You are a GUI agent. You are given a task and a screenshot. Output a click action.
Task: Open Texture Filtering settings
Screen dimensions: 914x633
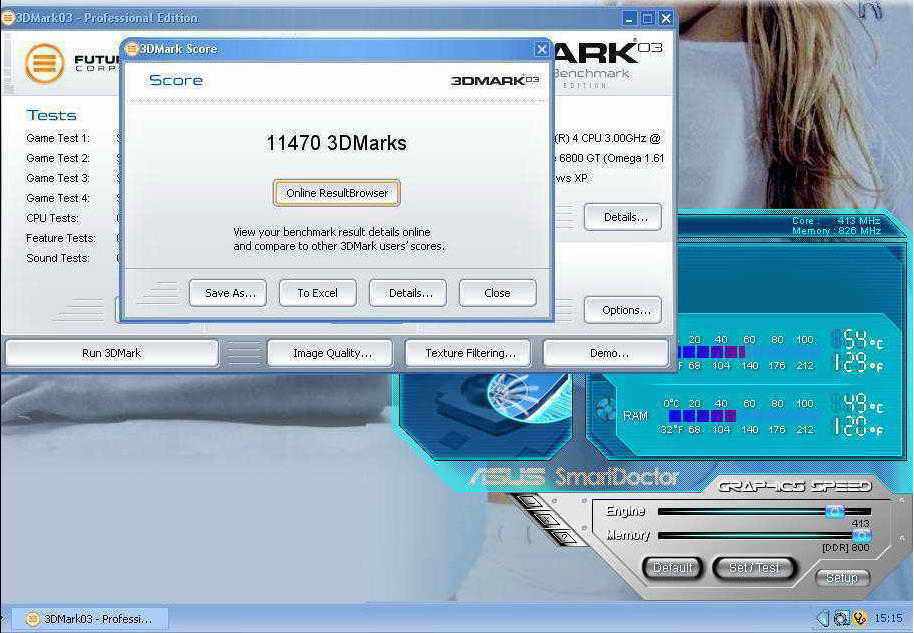(468, 353)
